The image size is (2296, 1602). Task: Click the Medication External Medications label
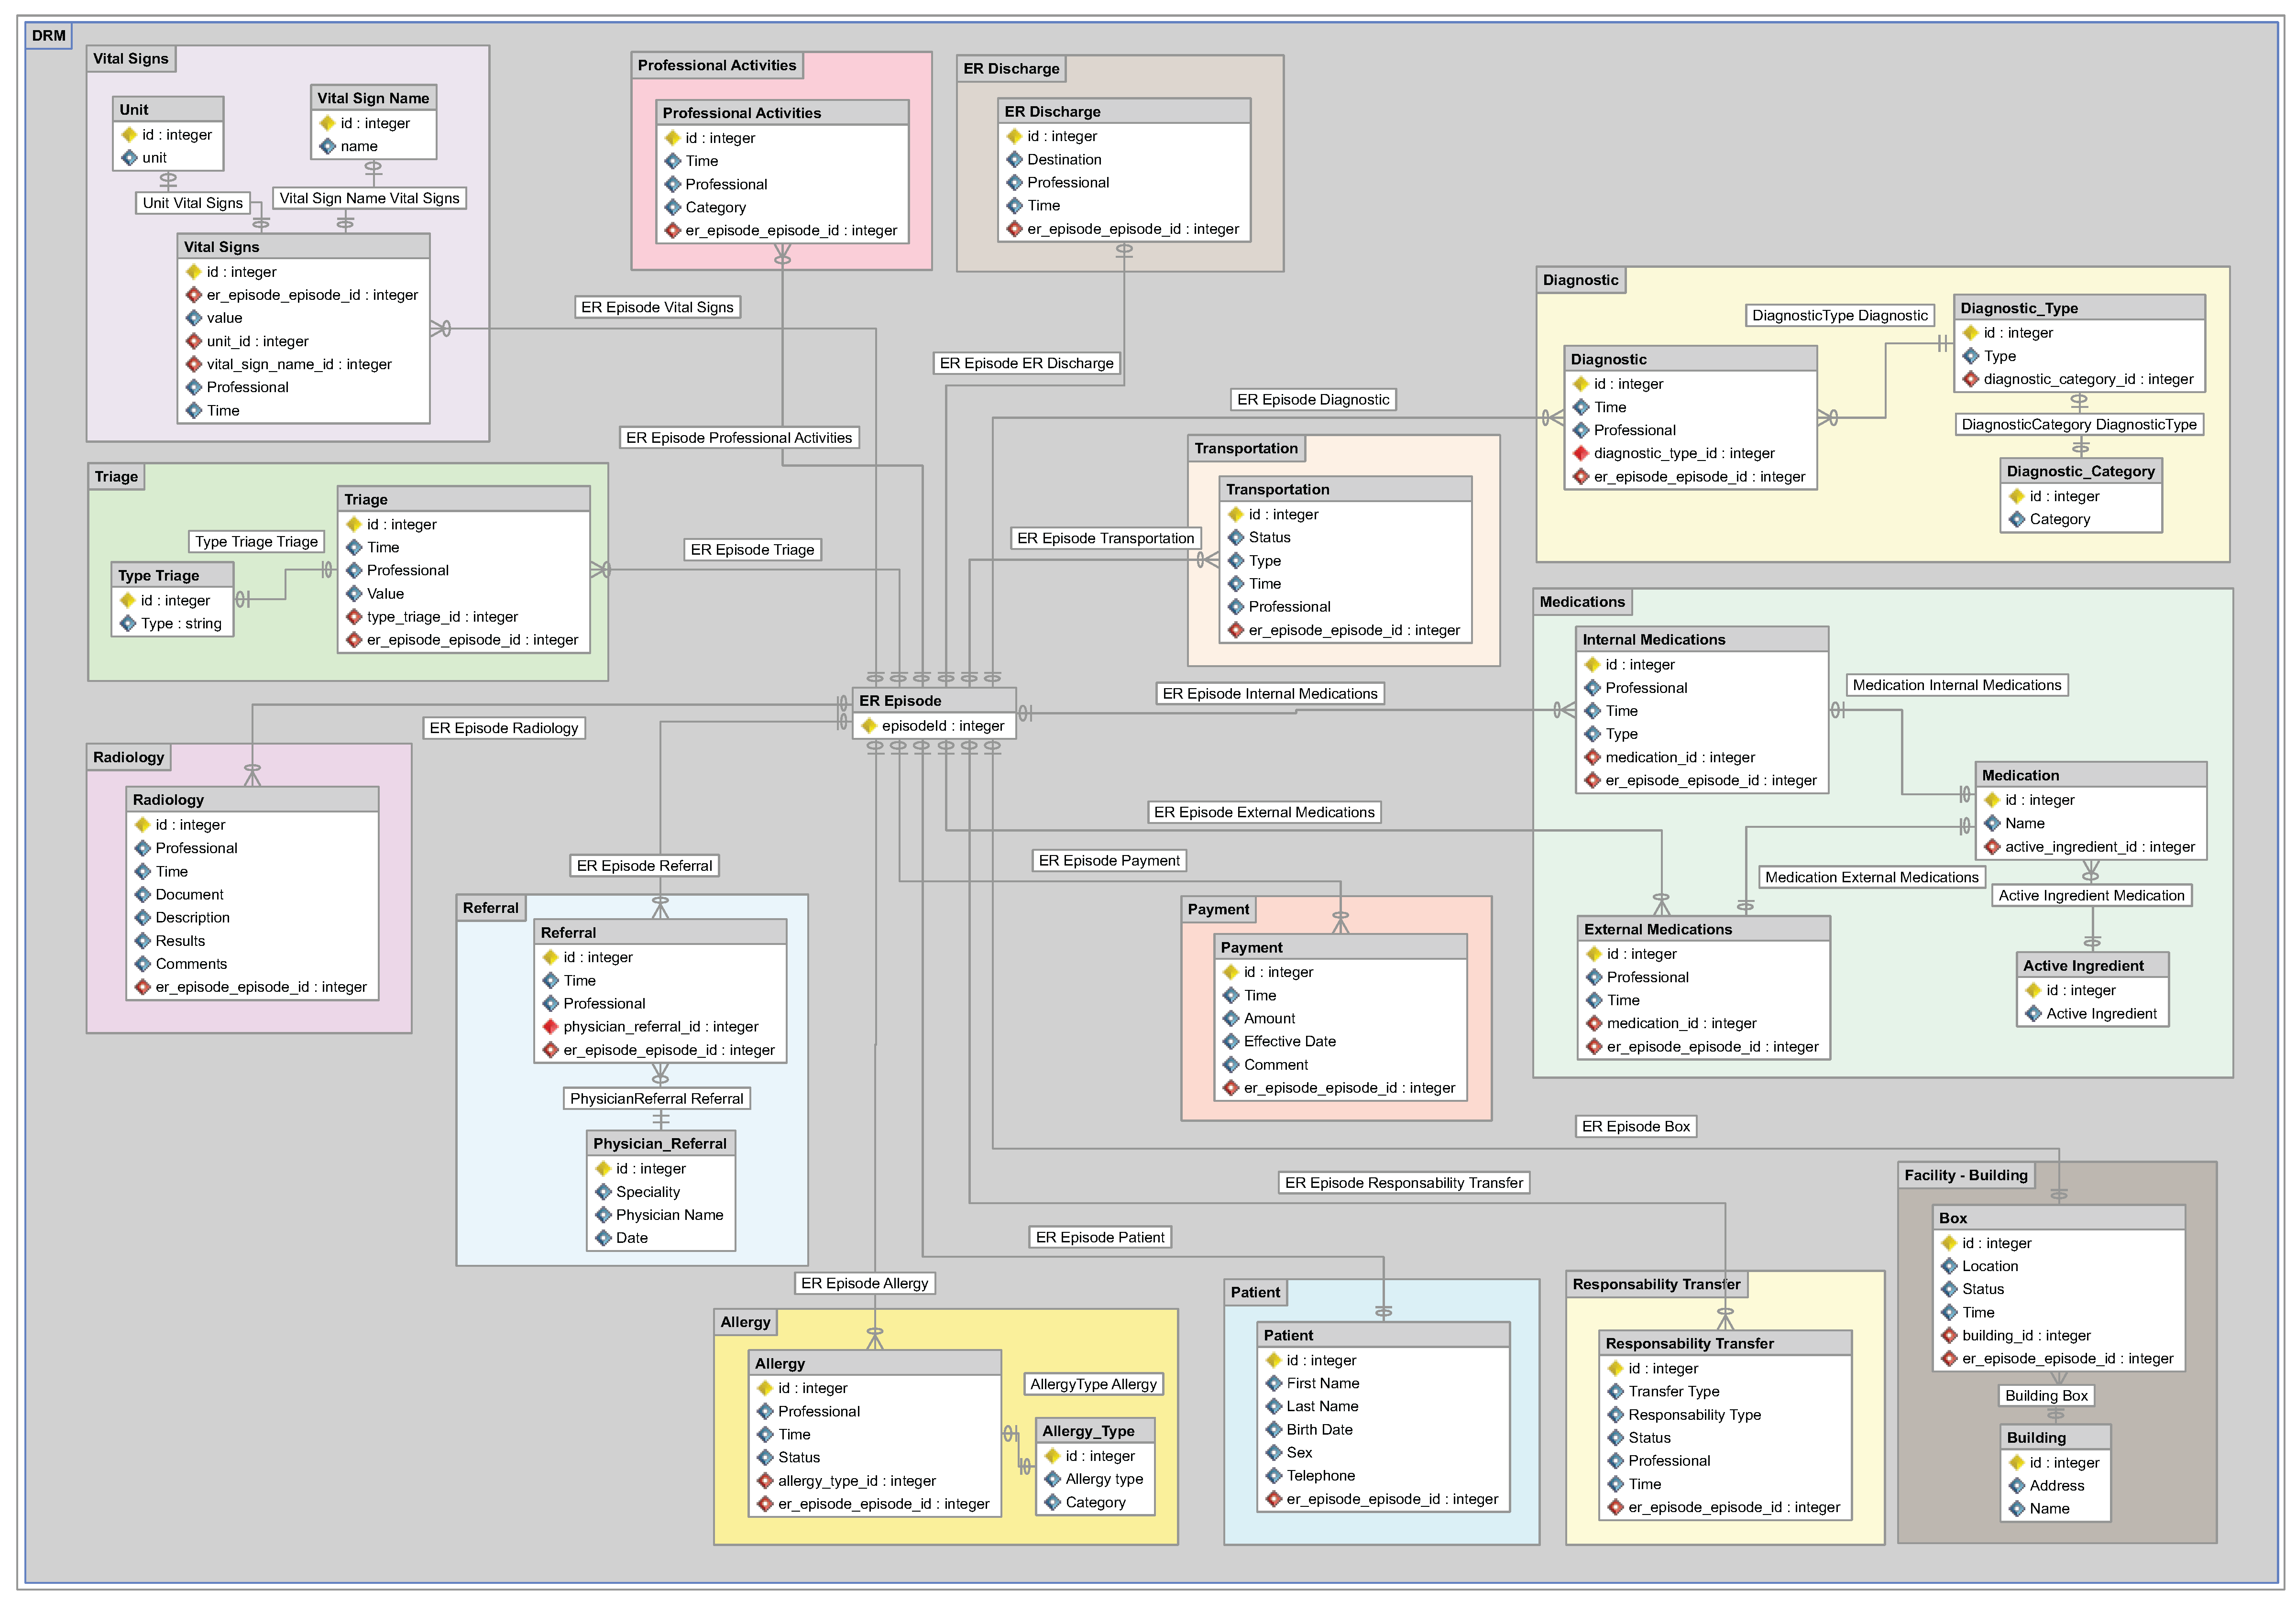(1871, 877)
